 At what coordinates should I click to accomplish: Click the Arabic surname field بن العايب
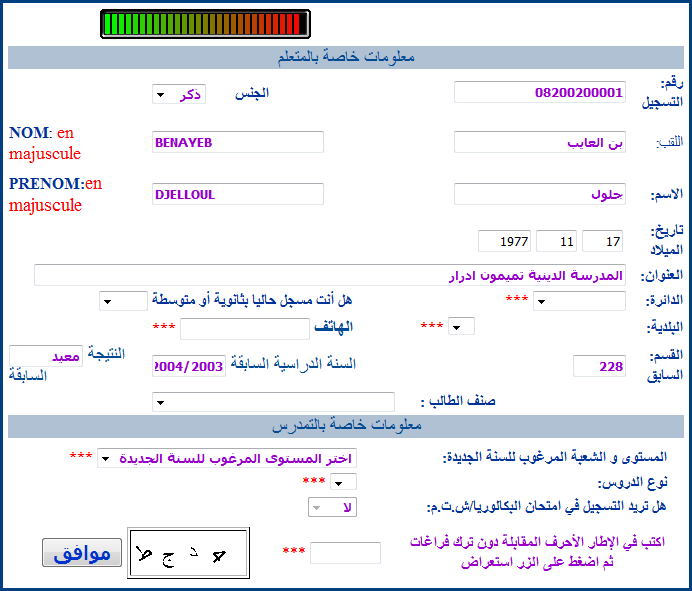[x=540, y=142]
